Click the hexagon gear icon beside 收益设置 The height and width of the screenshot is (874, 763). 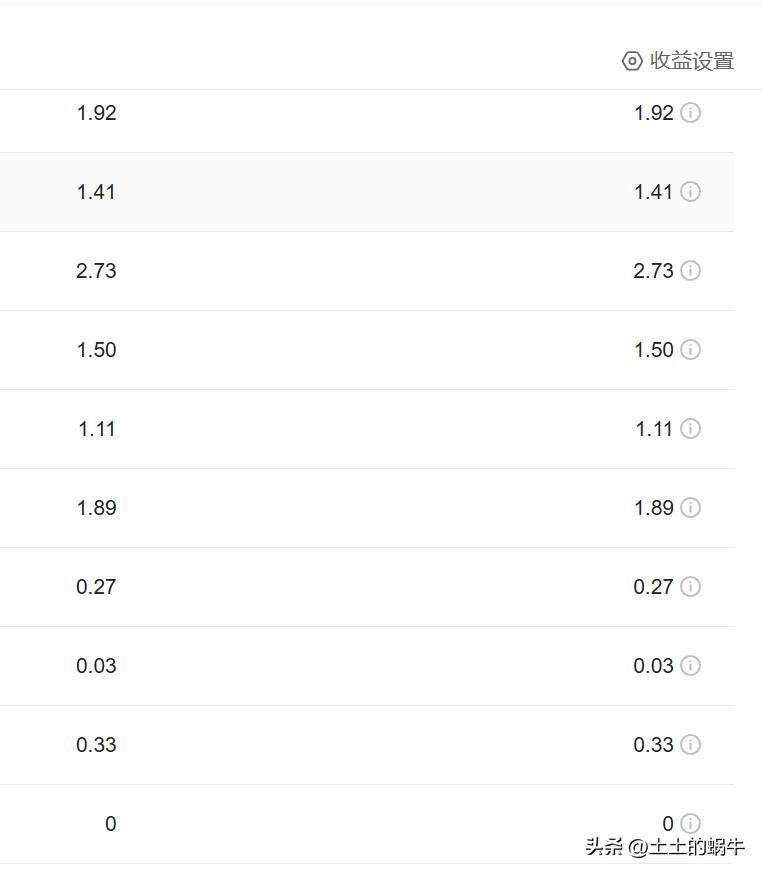[x=632, y=61]
